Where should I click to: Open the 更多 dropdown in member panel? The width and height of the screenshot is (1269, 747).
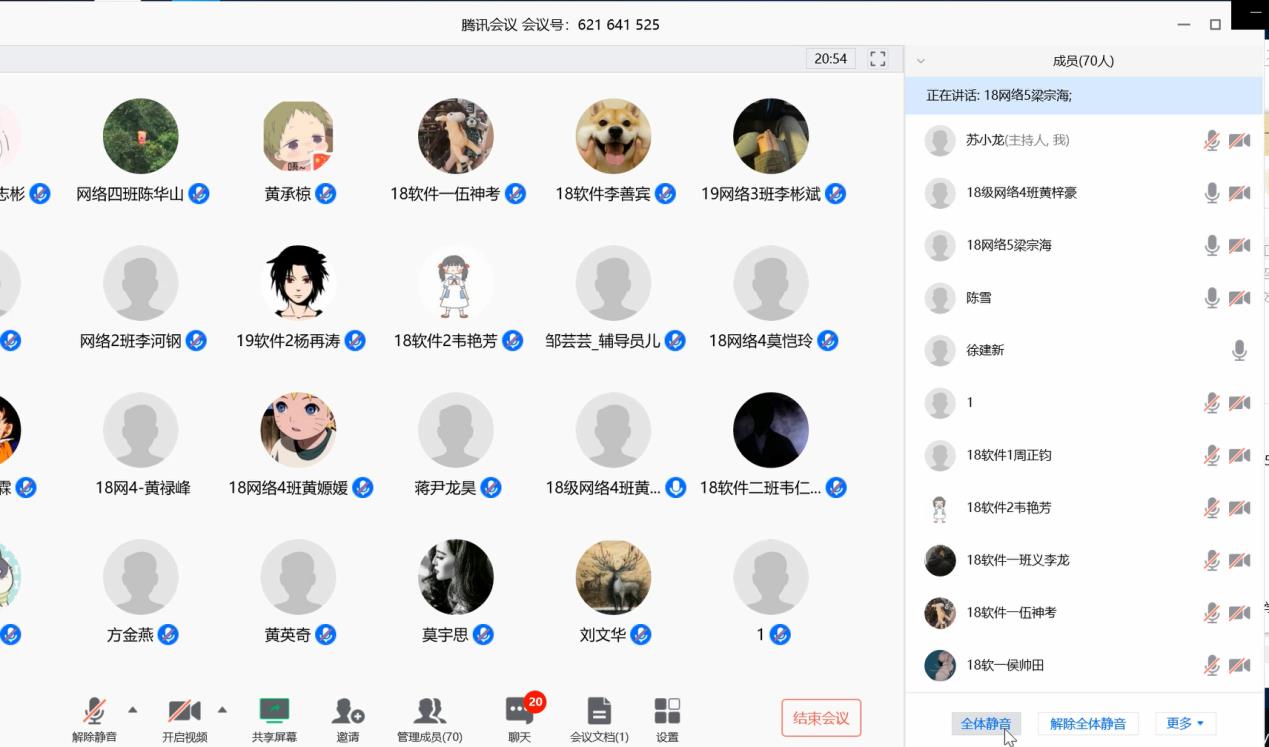click(x=1185, y=723)
